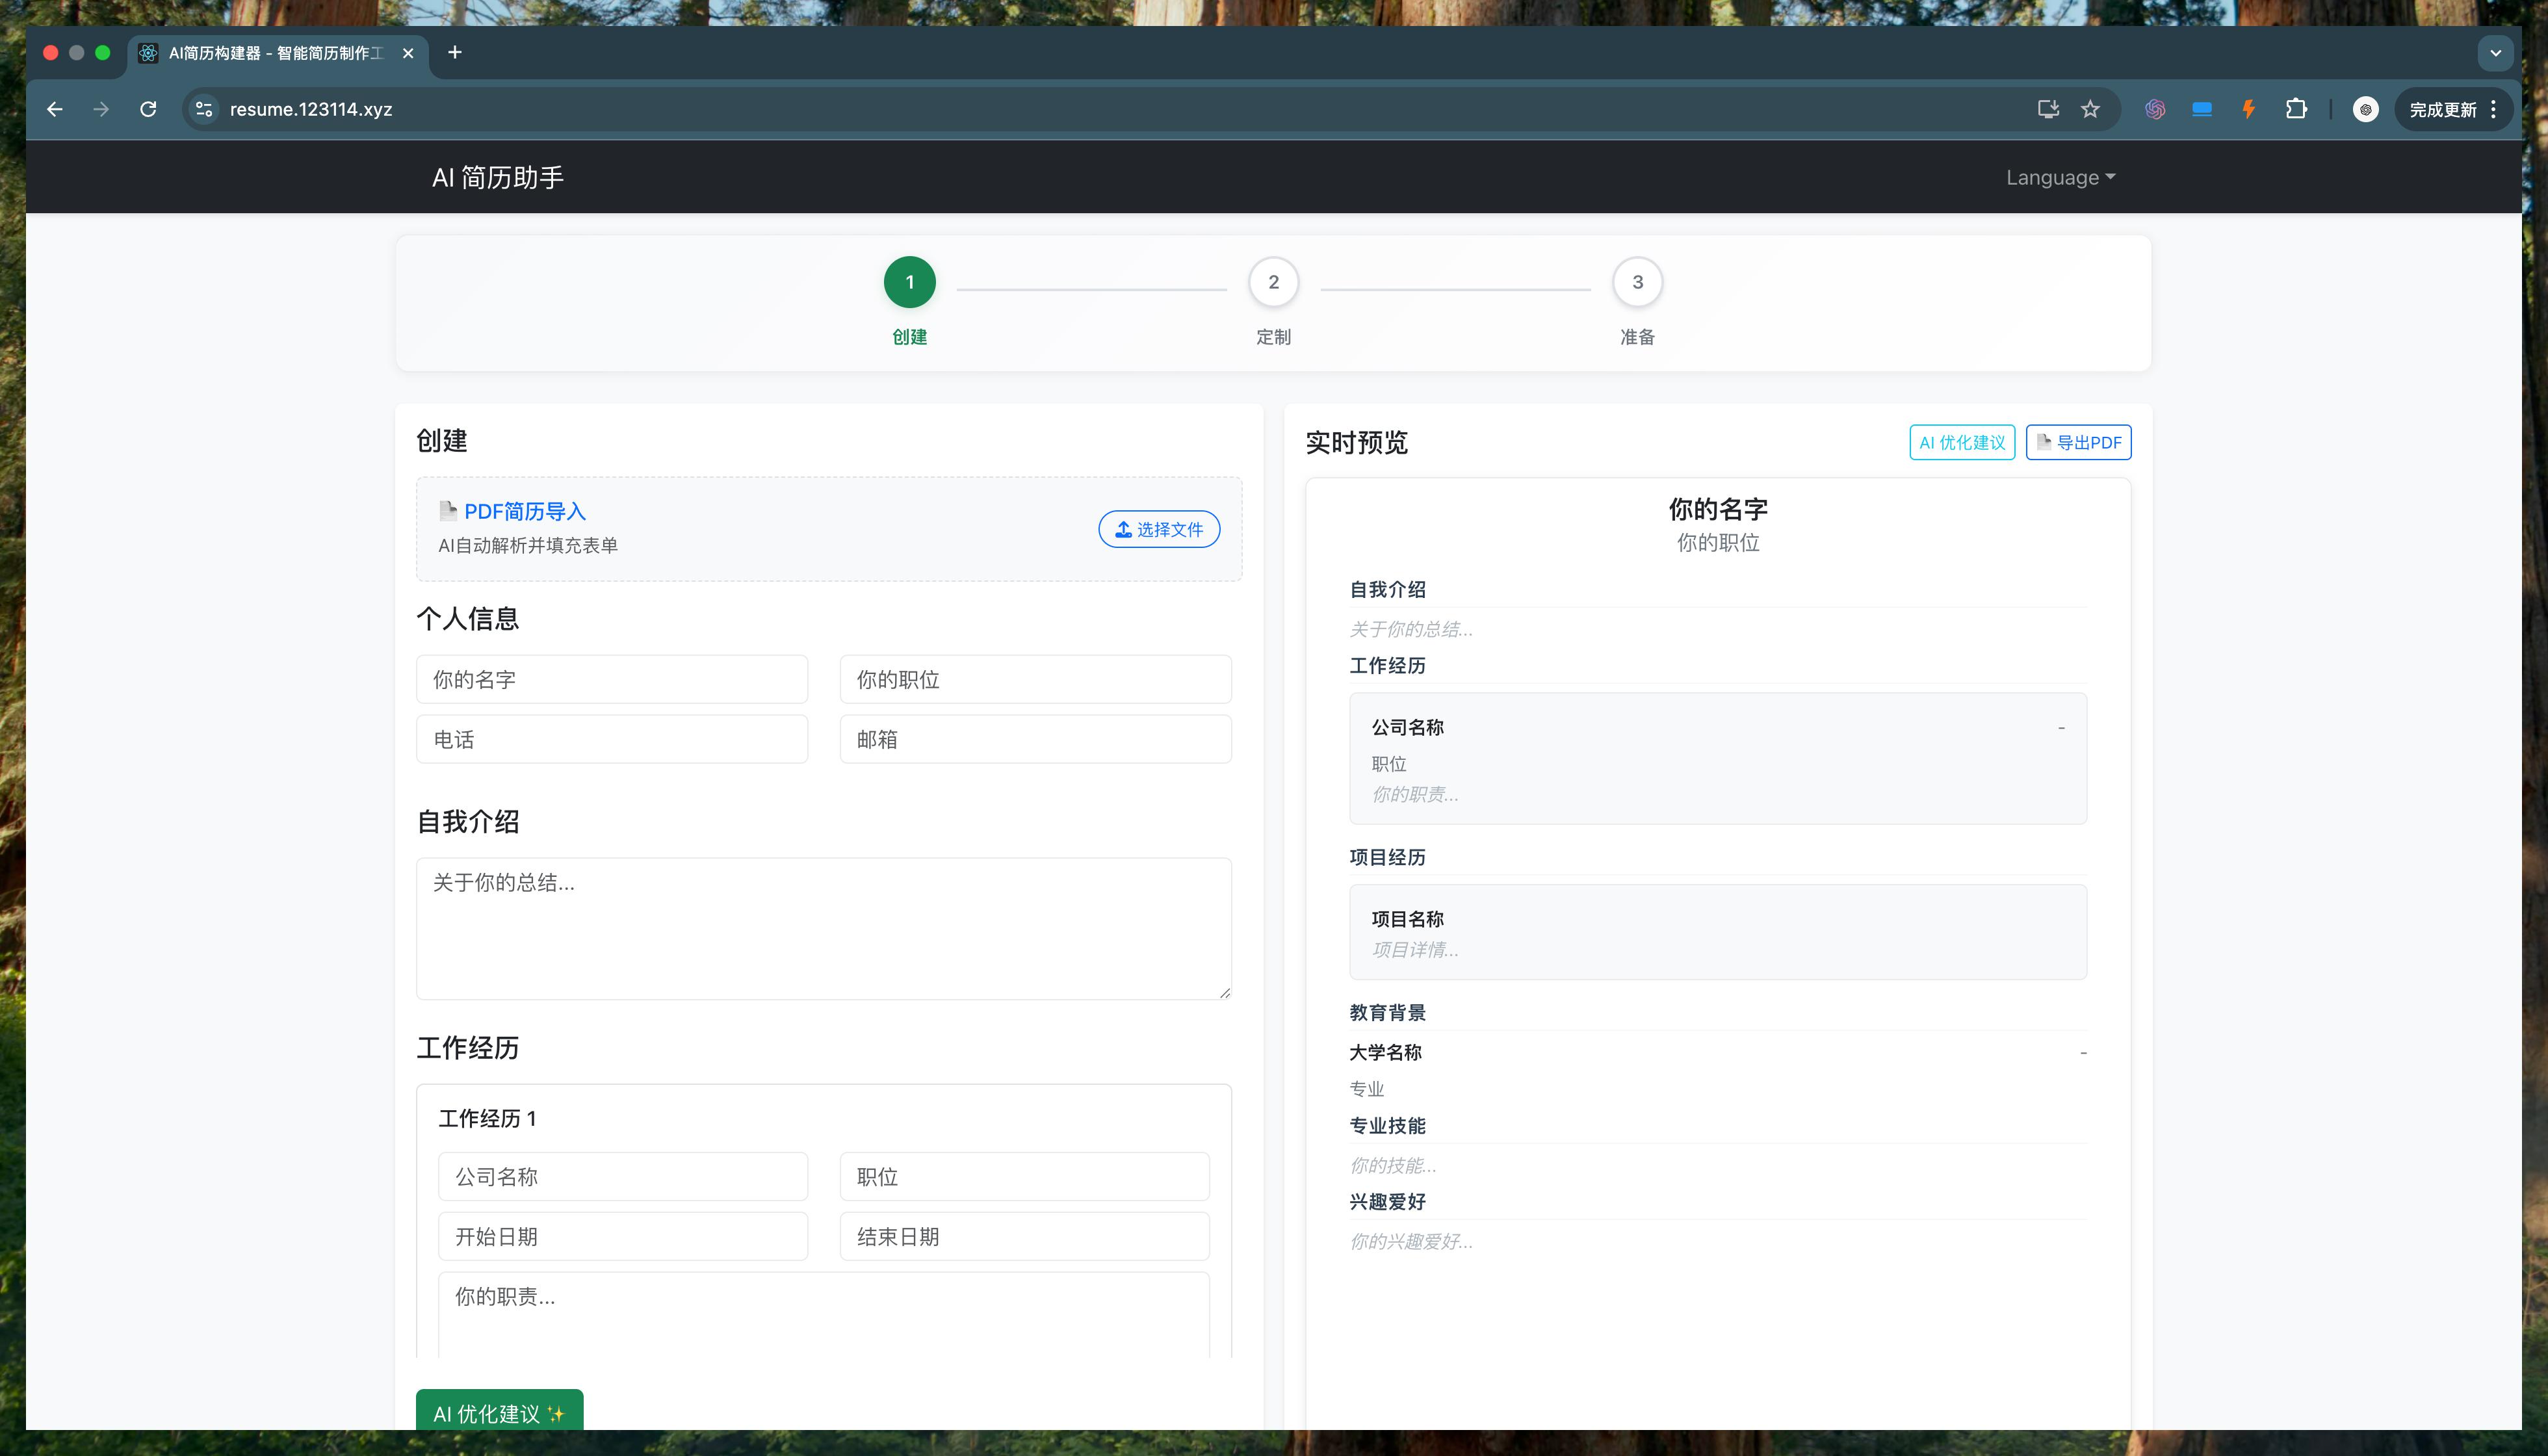The width and height of the screenshot is (2548, 1456).
Task: Select step 2 定制 circle
Action: (1274, 282)
